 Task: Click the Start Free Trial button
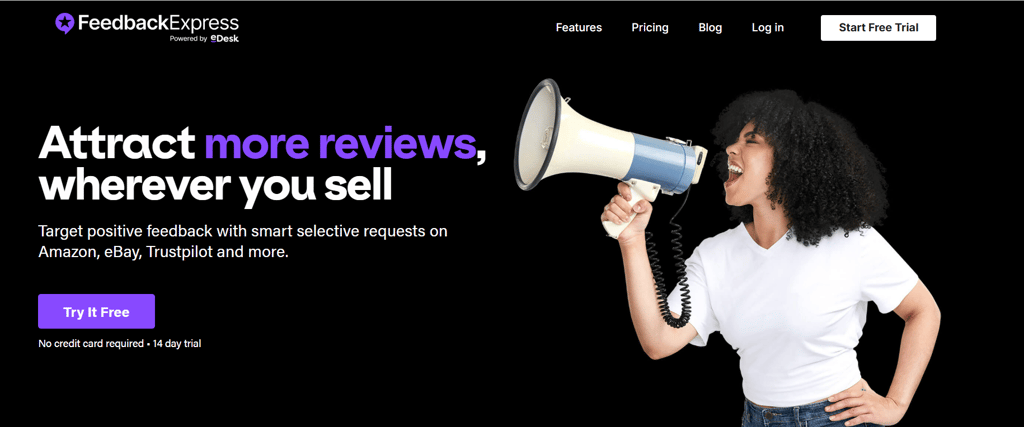[878, 27]
